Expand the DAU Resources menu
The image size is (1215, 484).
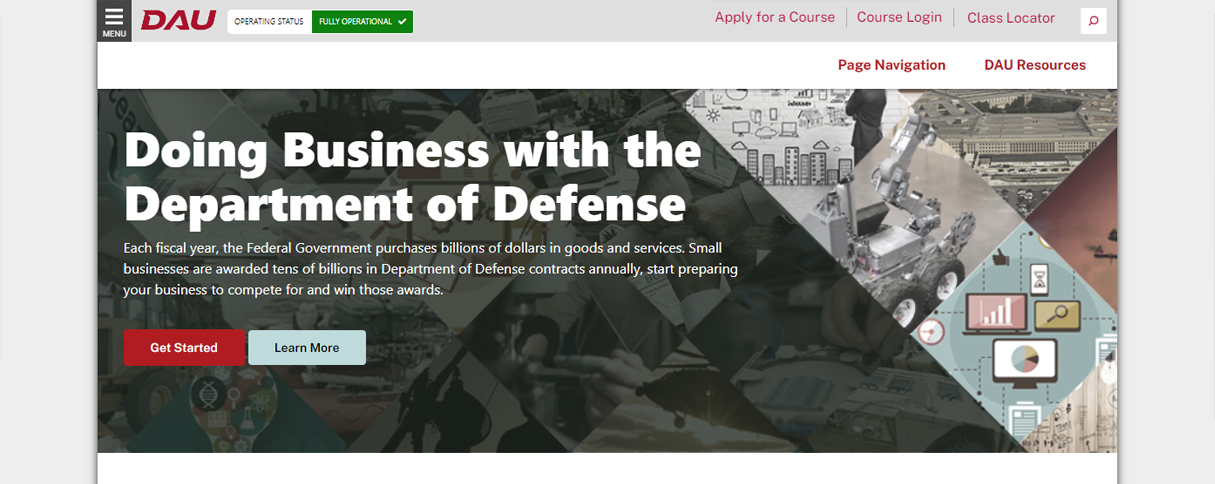(1034, 65)
